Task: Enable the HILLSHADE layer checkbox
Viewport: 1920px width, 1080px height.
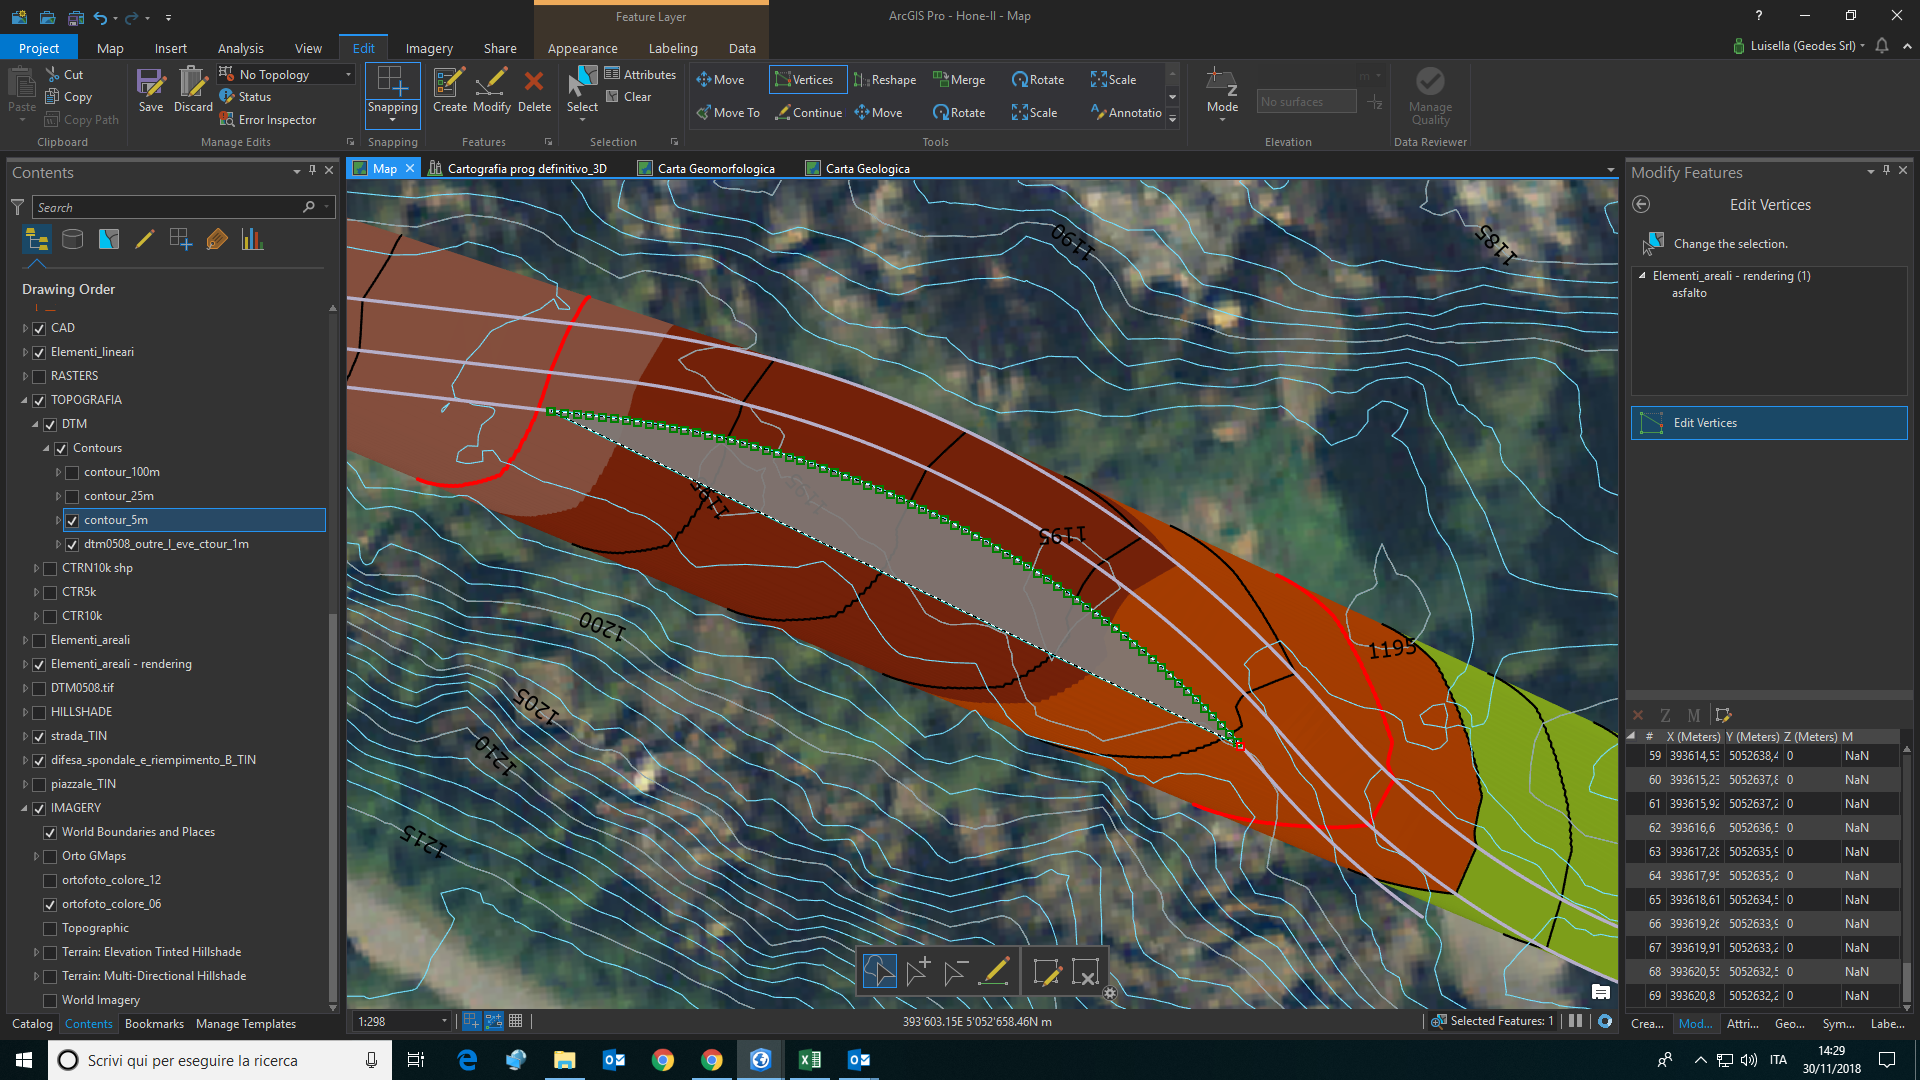Action: pyautogui.click(x=39, y=712)
